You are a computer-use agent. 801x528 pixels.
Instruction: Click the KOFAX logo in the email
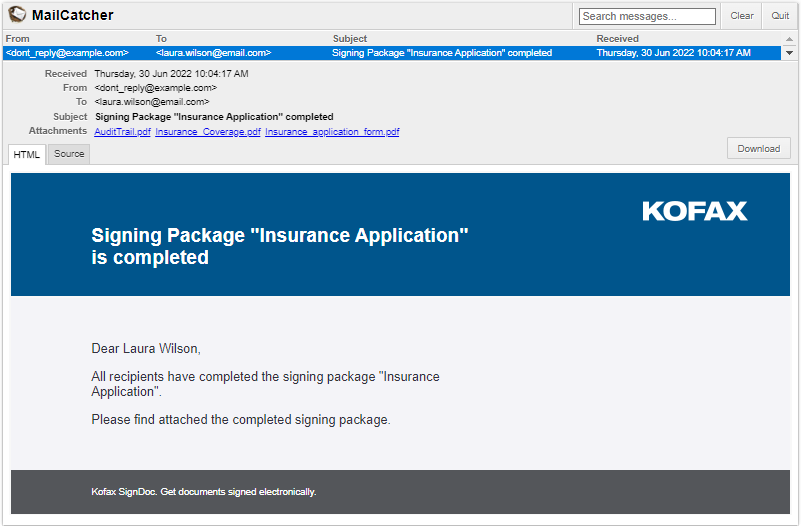694,211
